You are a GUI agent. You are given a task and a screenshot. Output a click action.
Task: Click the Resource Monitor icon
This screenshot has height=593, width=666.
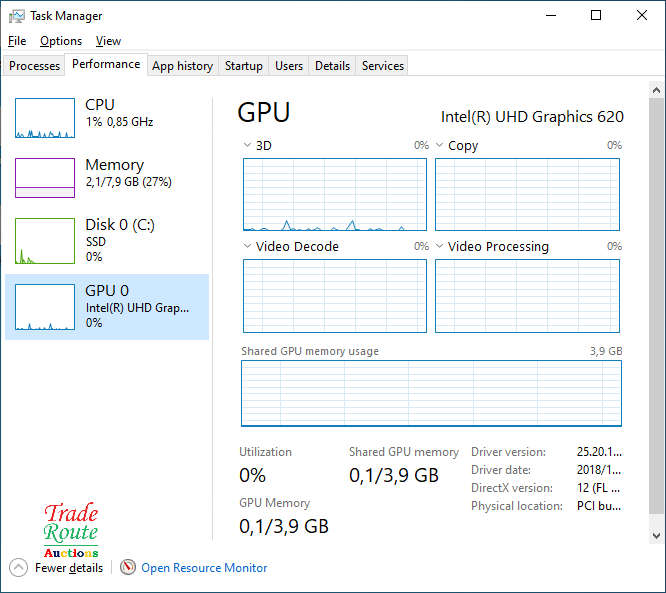point(127,567)
